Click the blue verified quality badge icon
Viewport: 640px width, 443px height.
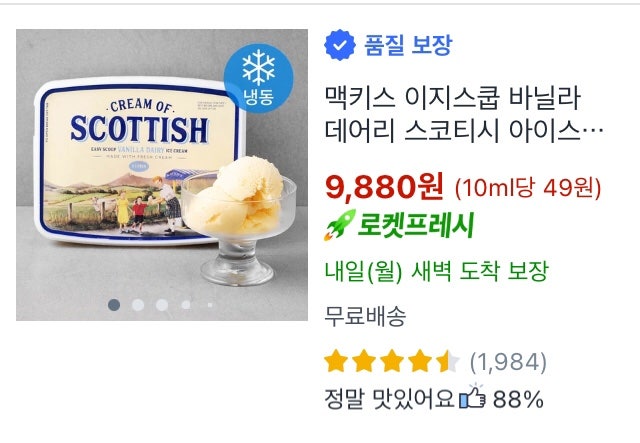point(340,45)
